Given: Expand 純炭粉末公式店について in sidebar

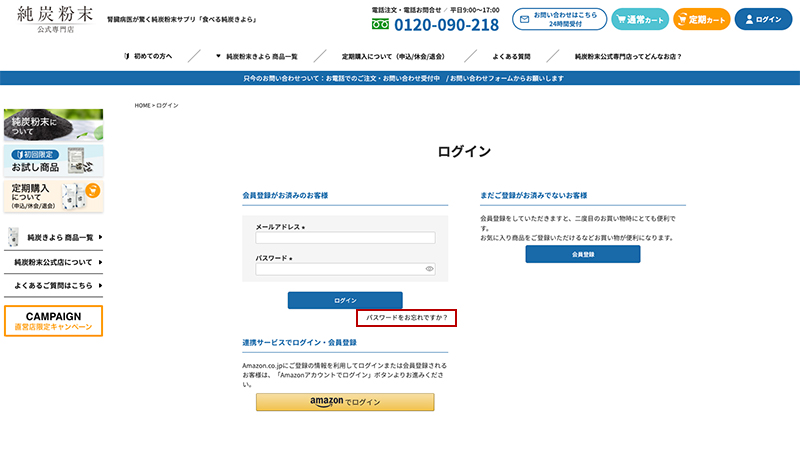Looking at the screenshot, I should (53, 262).
